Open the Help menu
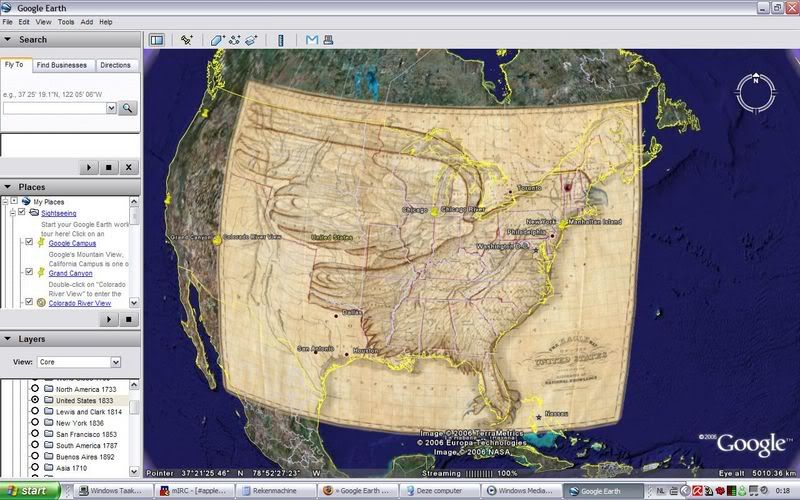Viewport: 800px width, 500px height. [x=106, y=22]
